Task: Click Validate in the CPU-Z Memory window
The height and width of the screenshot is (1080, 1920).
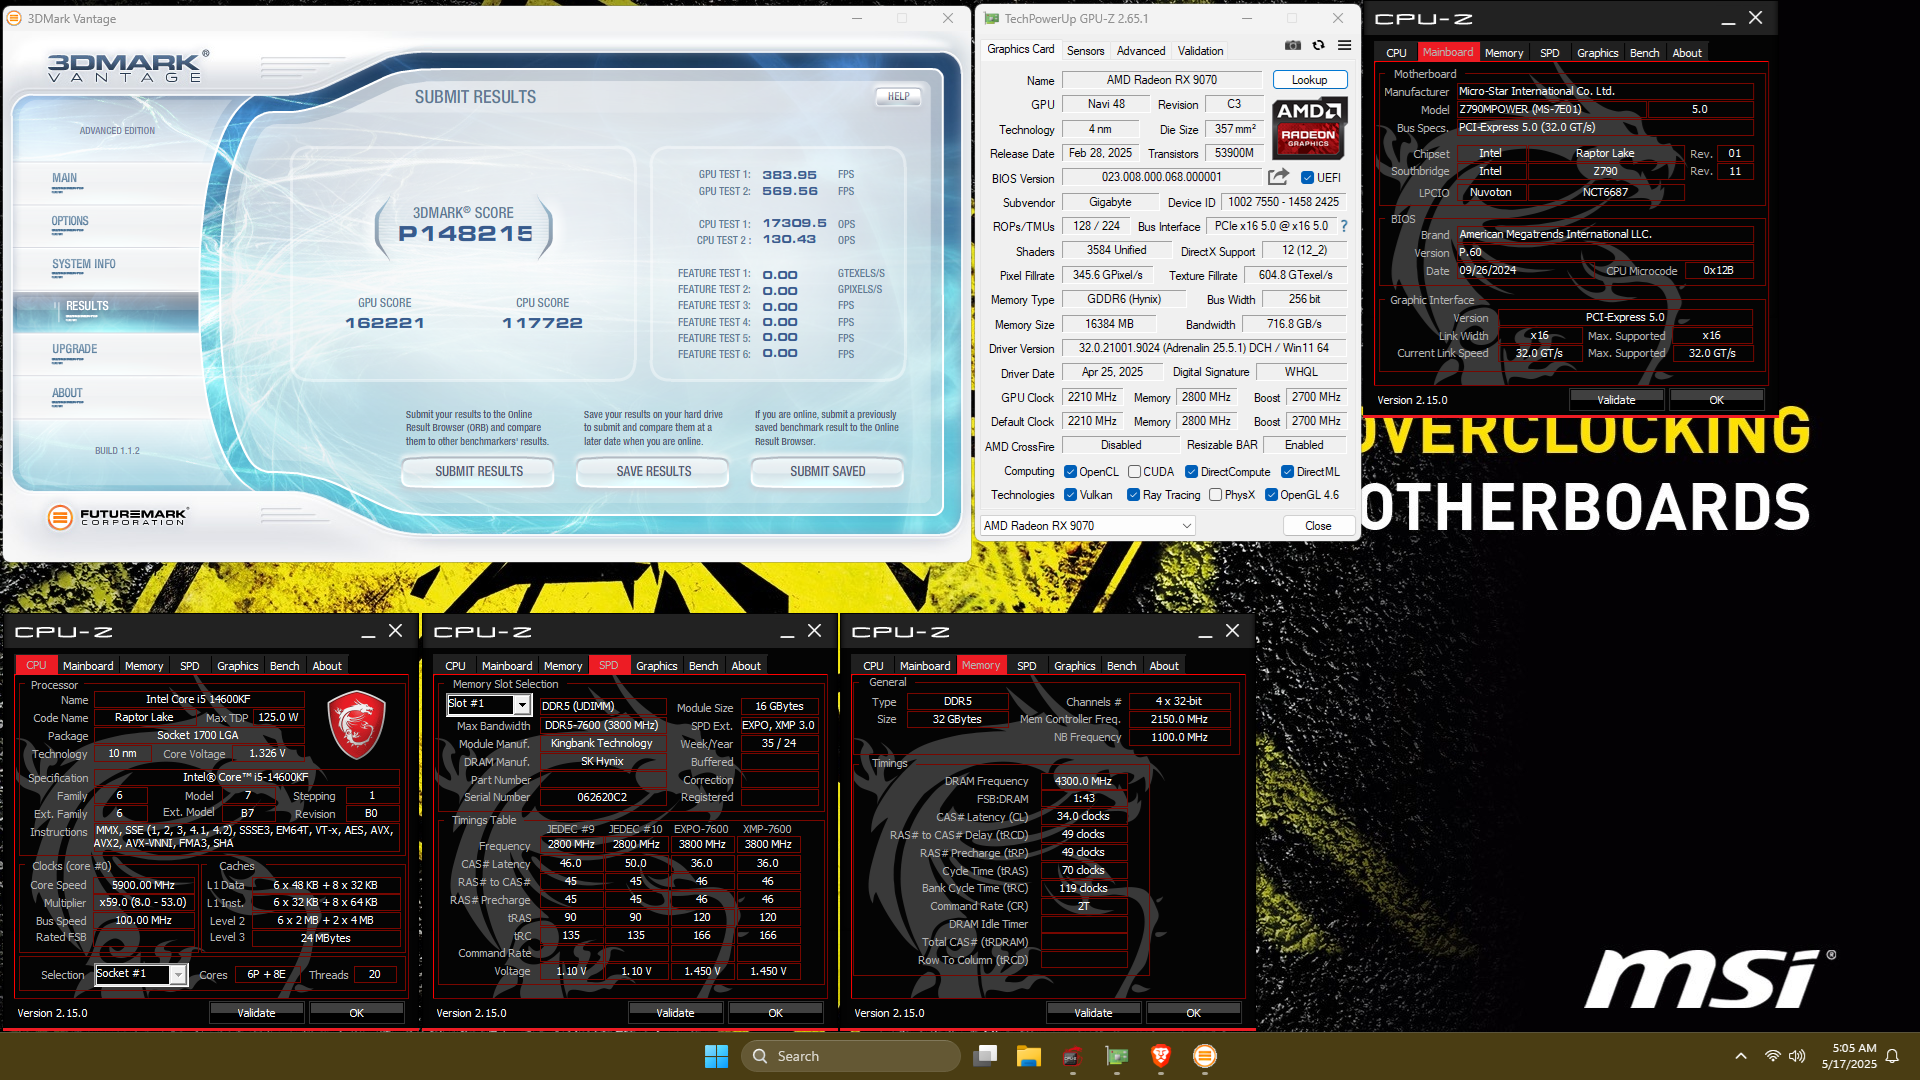Action: click(x=1093, y=1013)
